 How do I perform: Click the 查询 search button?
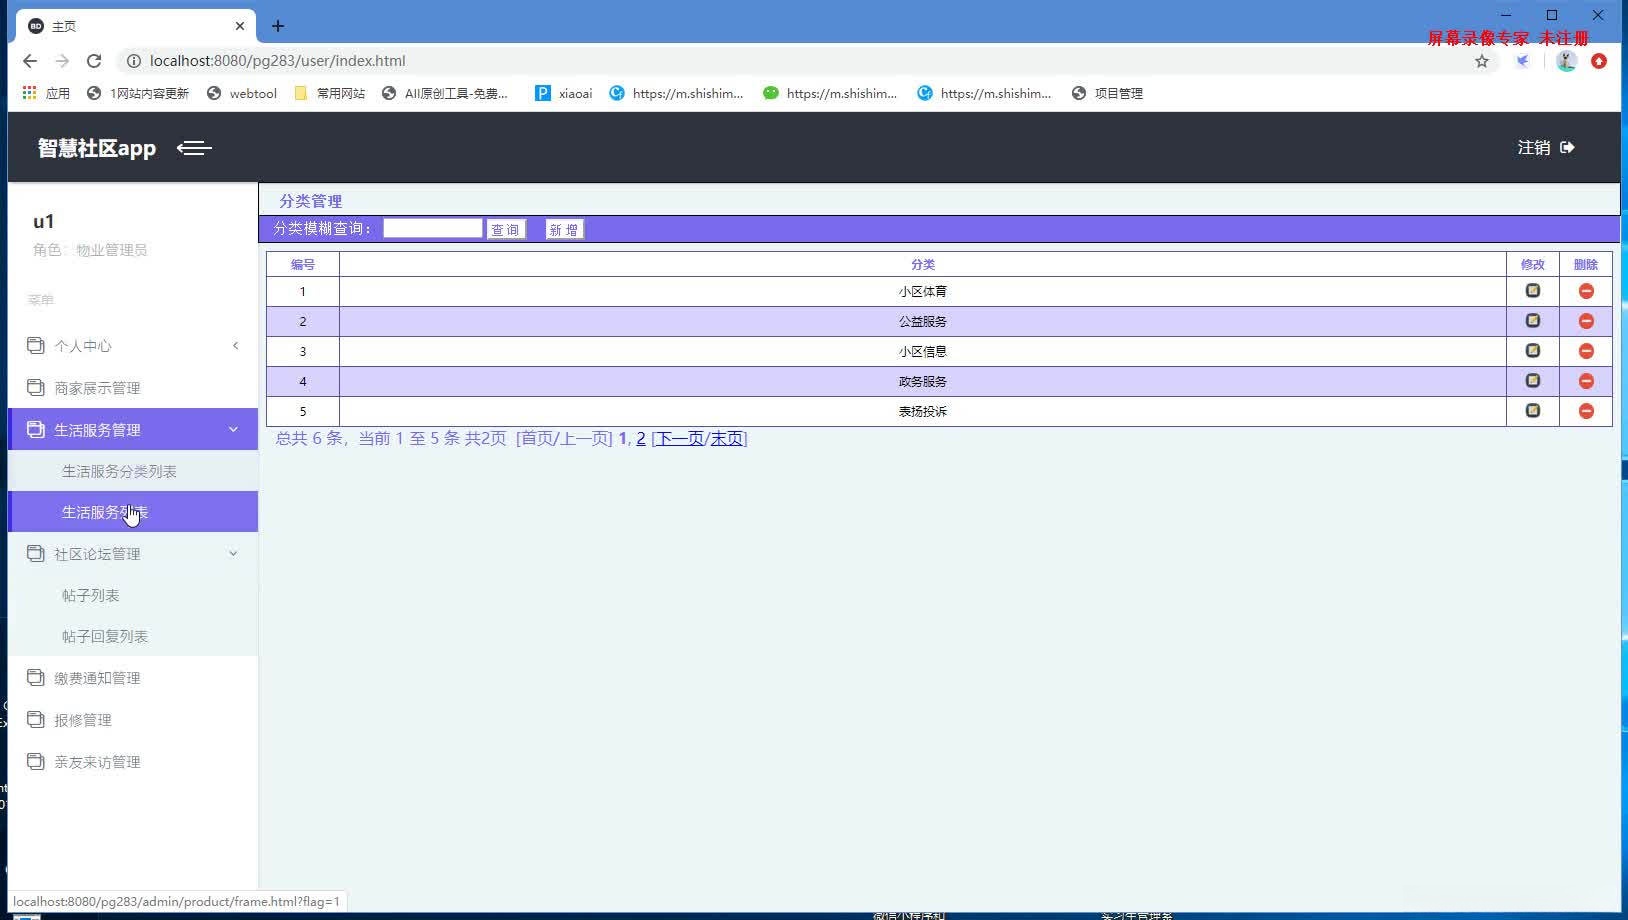click(506, 230)
